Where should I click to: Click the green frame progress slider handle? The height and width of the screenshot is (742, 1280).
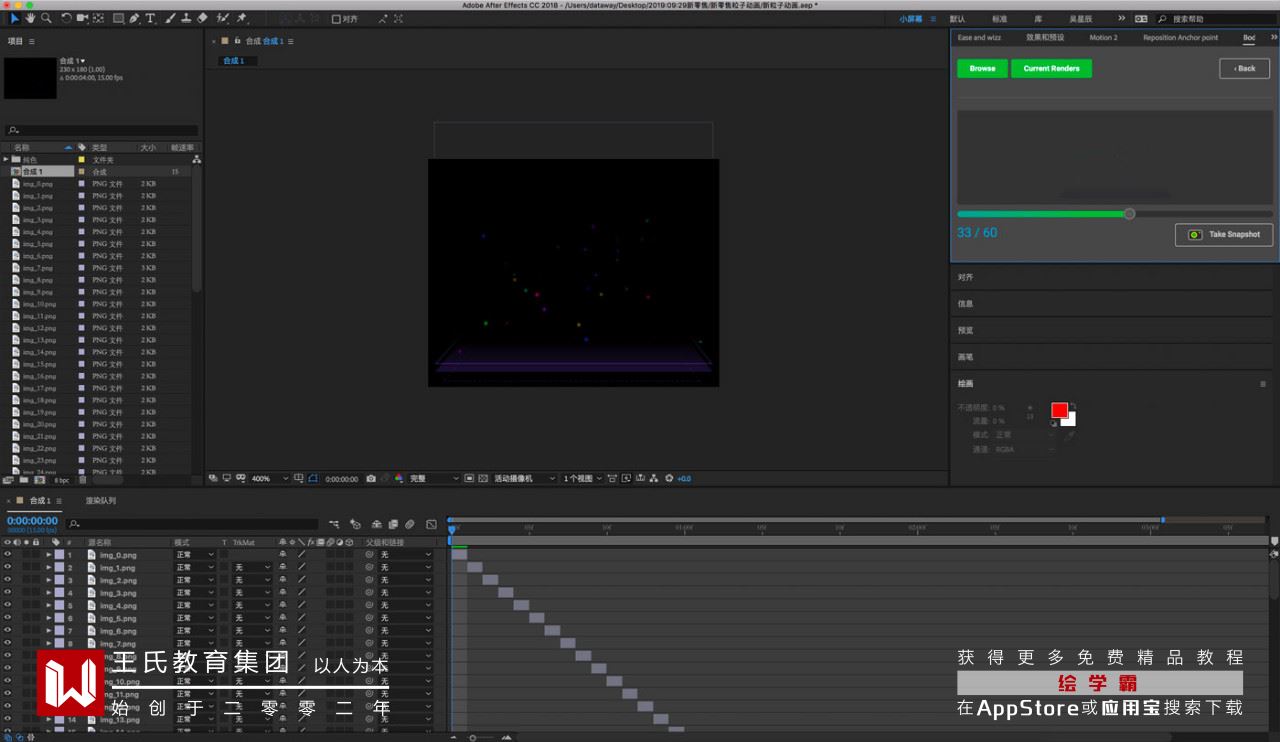pyautogui.click(x=1129, y=213)
